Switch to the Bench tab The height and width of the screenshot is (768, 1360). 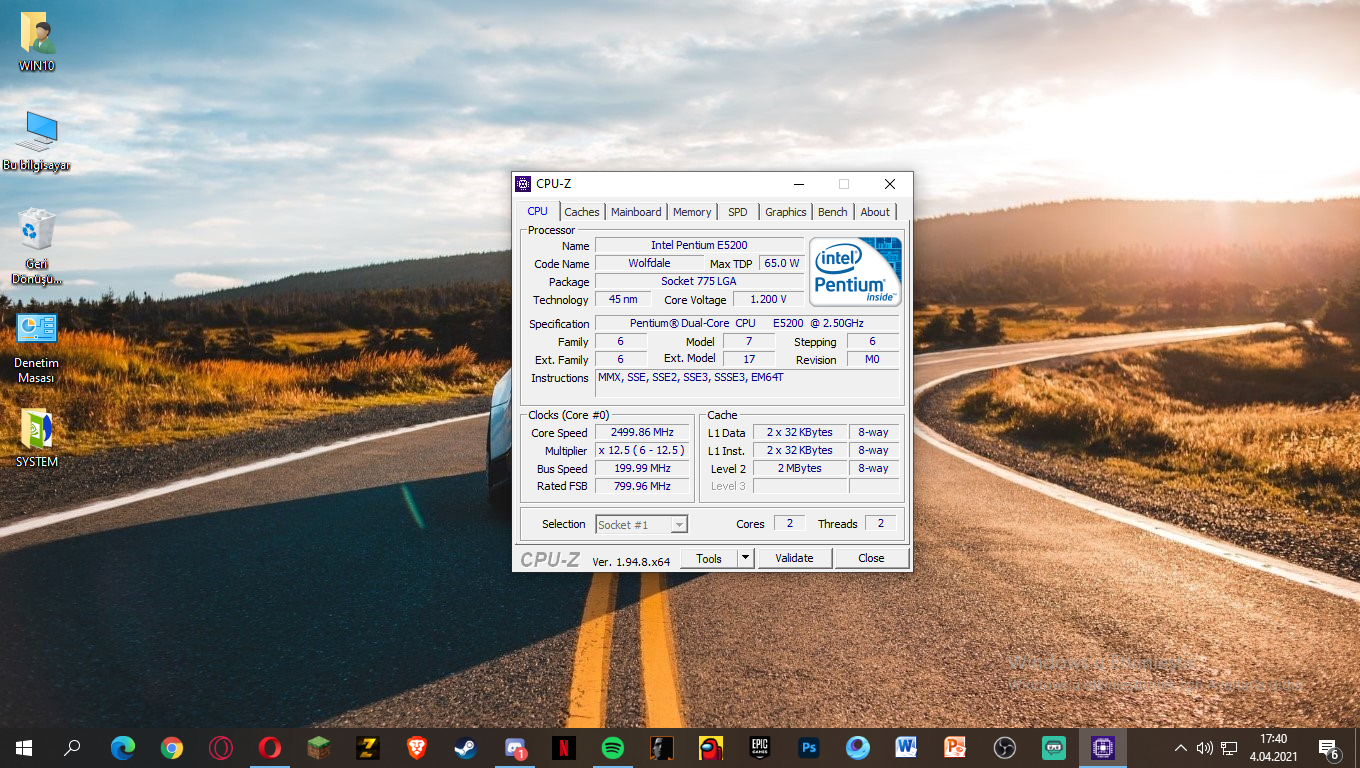coord(833,212)
